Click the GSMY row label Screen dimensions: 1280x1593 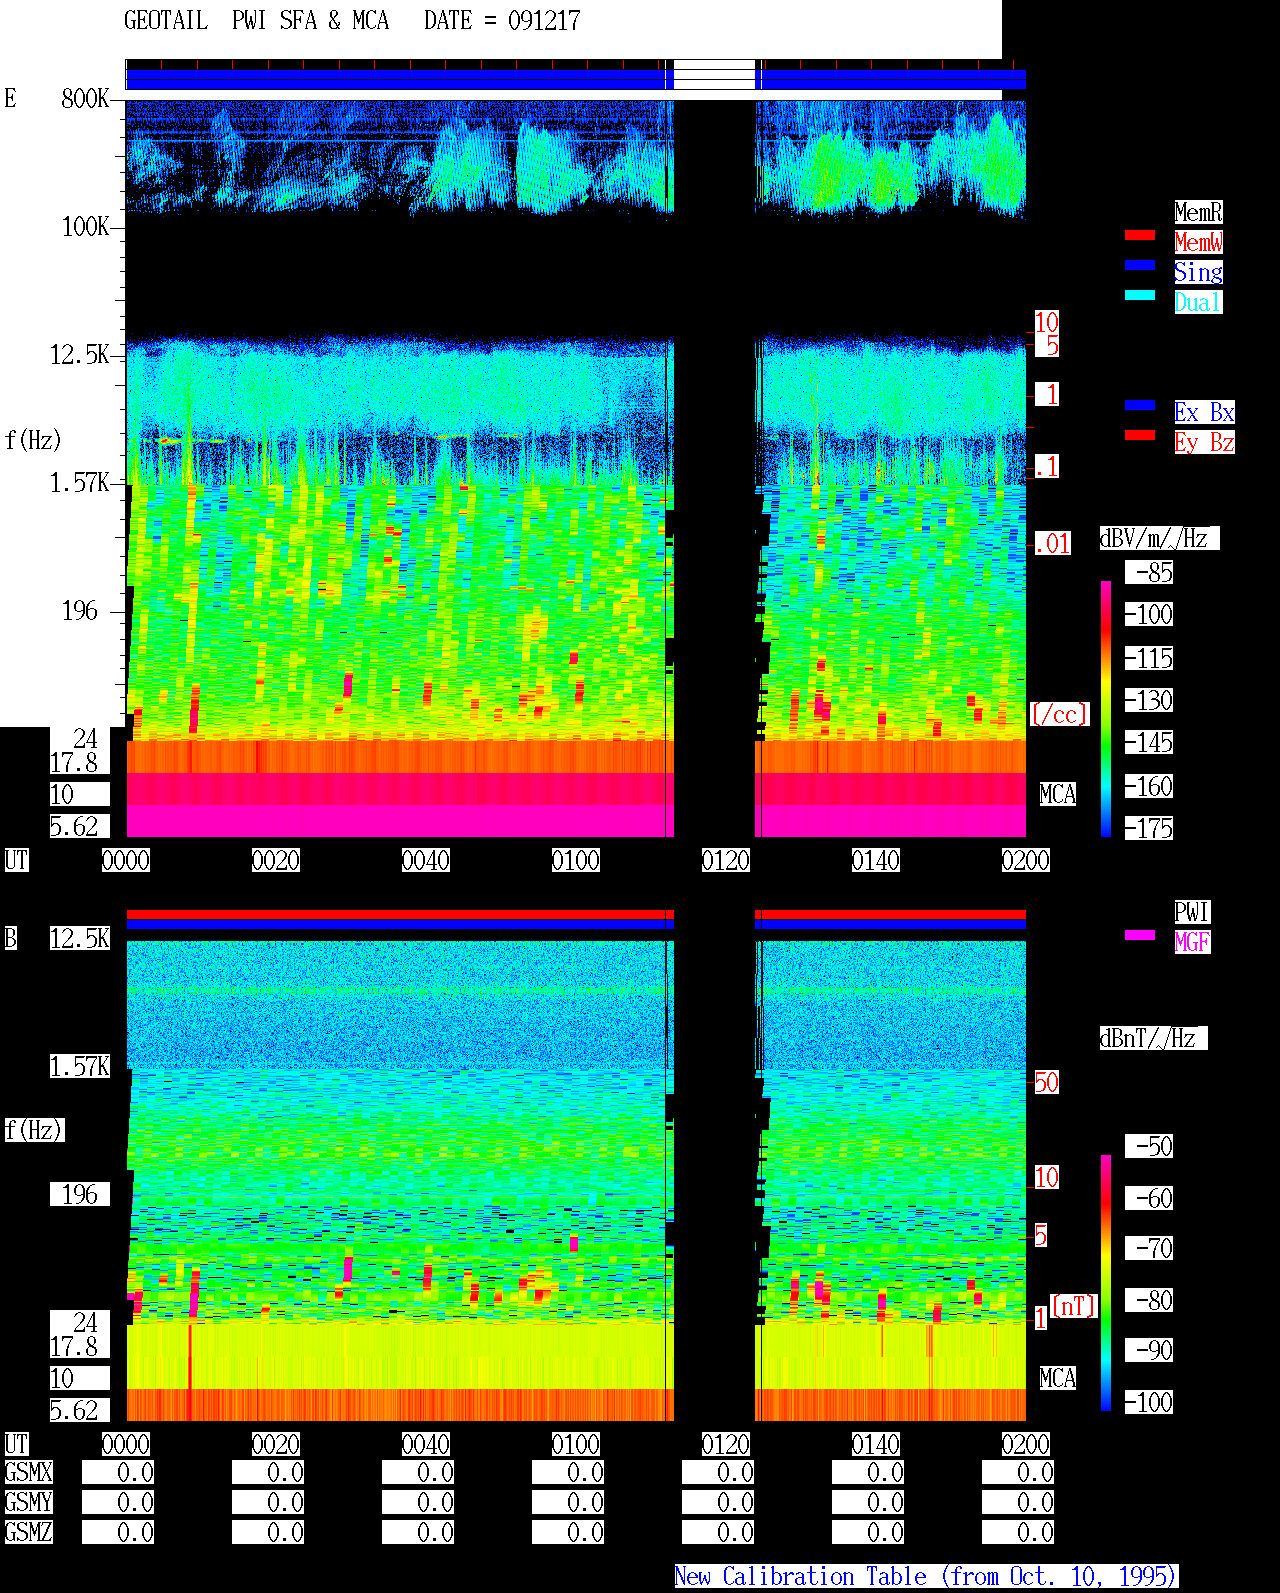28,1502
